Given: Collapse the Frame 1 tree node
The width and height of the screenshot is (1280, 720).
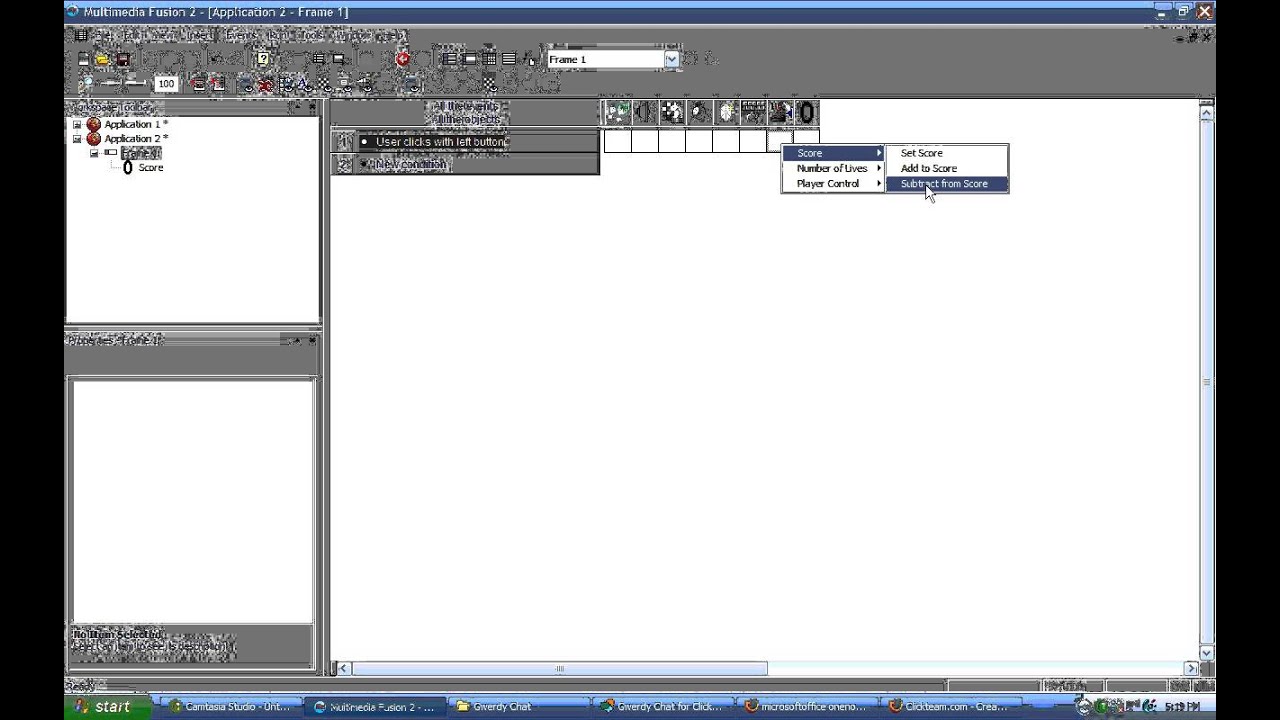Looking at the screenshot, I should pos(94,153).
